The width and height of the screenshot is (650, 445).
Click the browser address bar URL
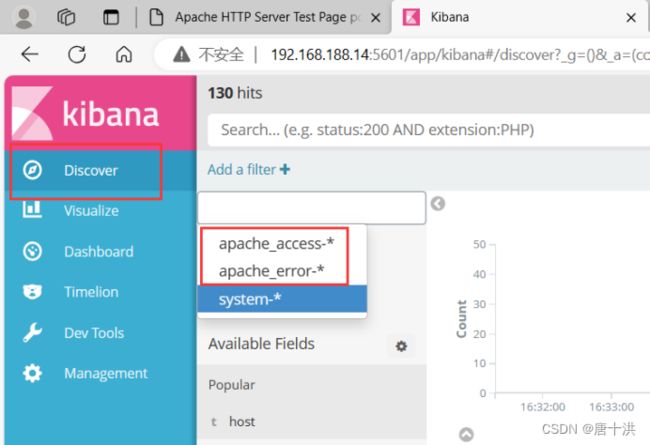click(x=460, y=54)
